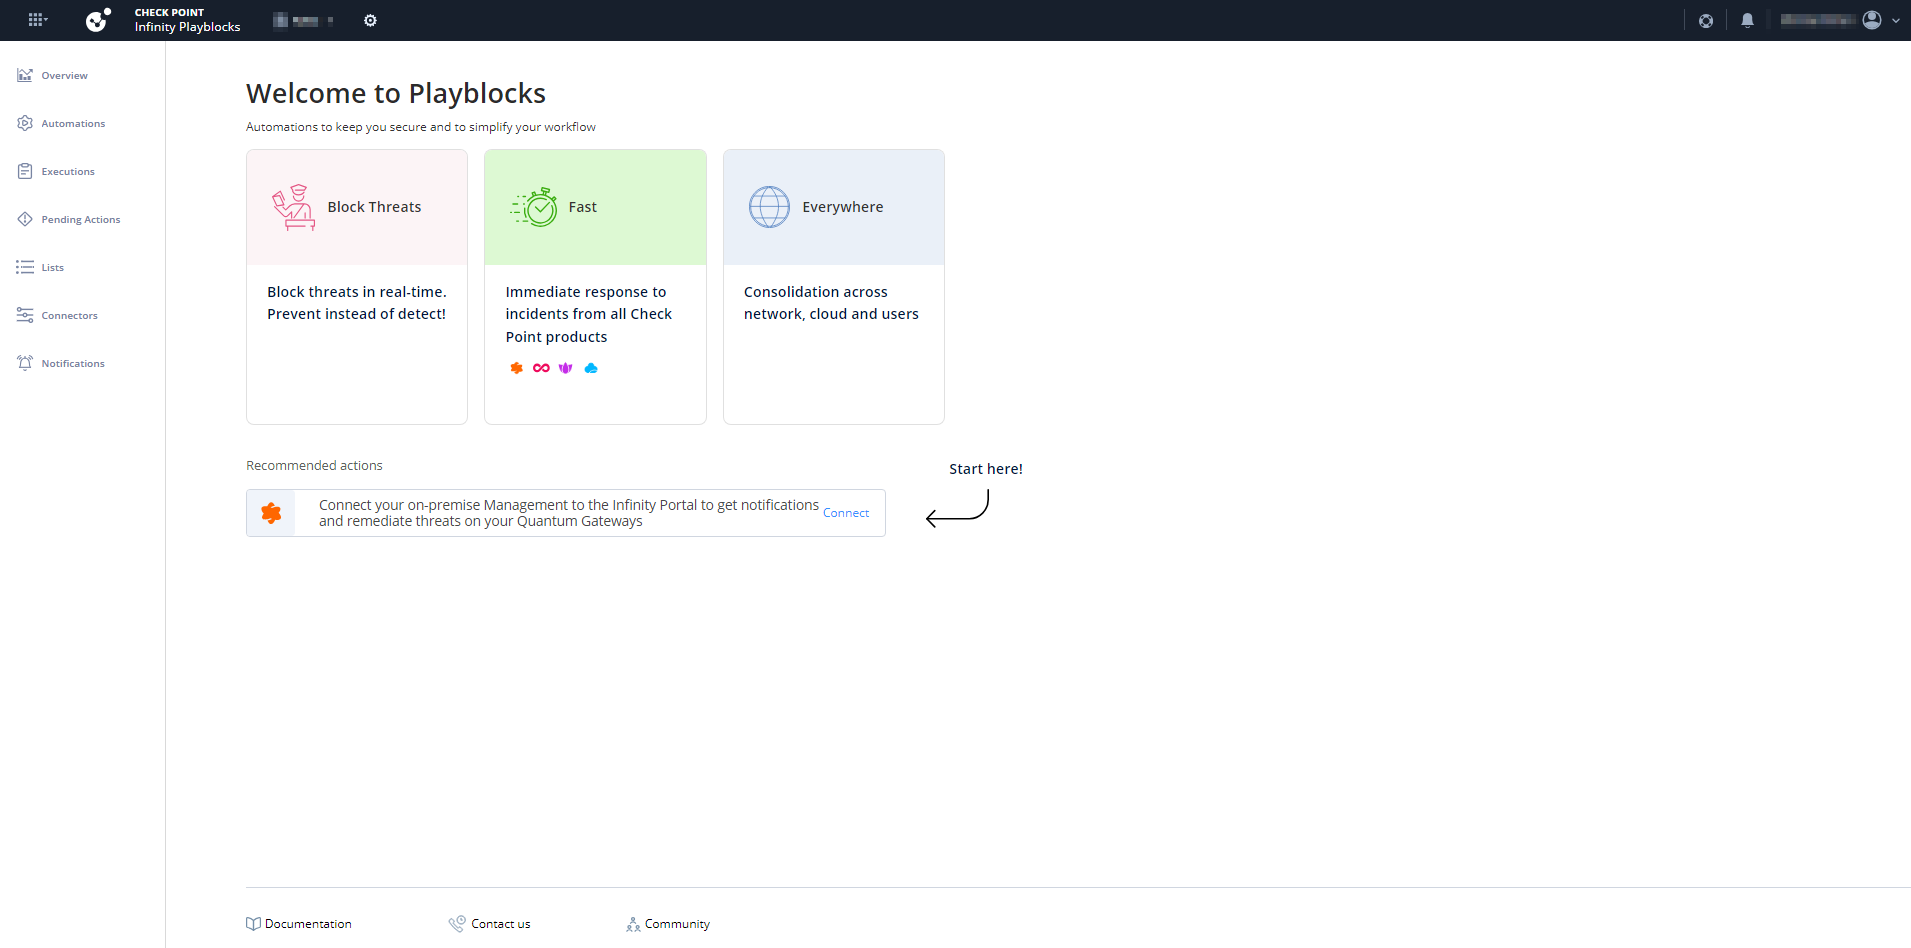This screenshot has width=1911, height=948.
Task: Click the Check Point logo icon
Action: pyautogui.click(x=98, y=20)
